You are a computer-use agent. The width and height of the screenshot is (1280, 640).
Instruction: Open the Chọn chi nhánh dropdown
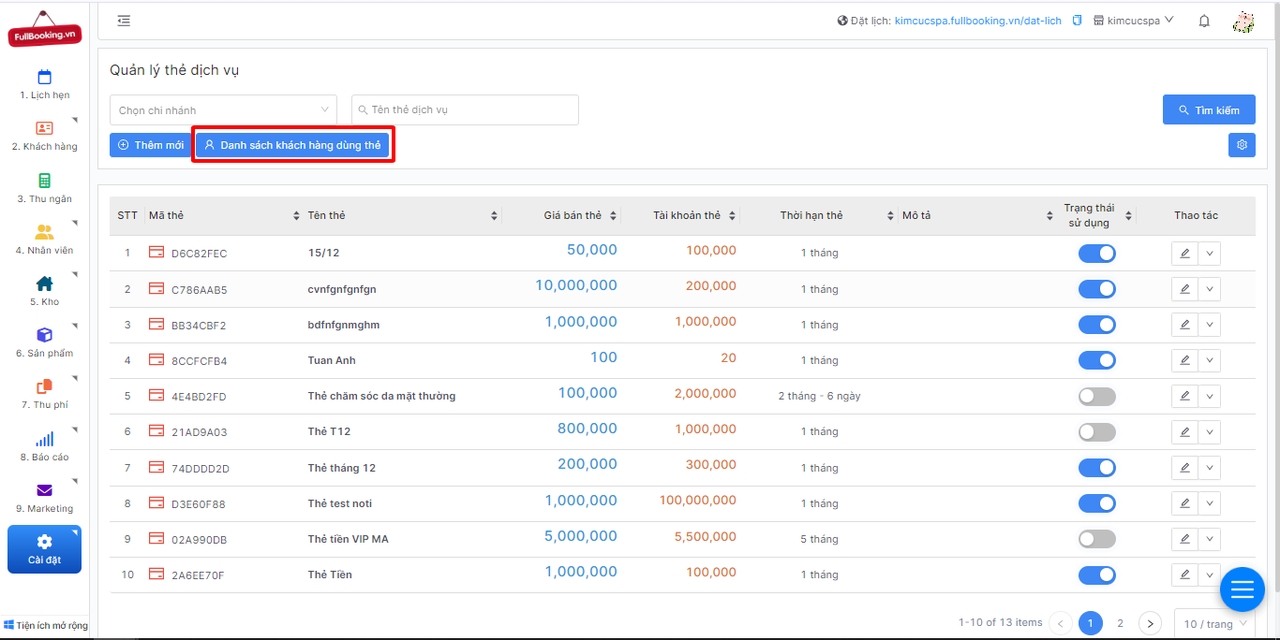(224, 110)
